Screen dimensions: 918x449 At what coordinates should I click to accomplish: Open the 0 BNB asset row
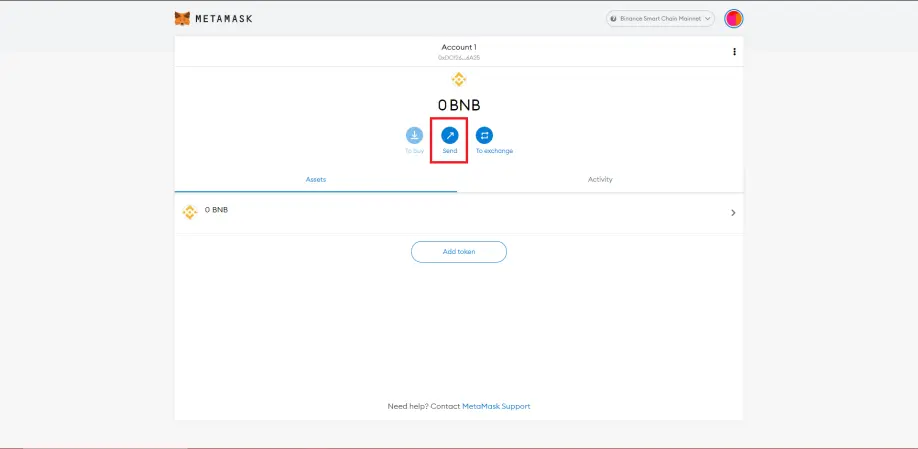coord(458,213)
